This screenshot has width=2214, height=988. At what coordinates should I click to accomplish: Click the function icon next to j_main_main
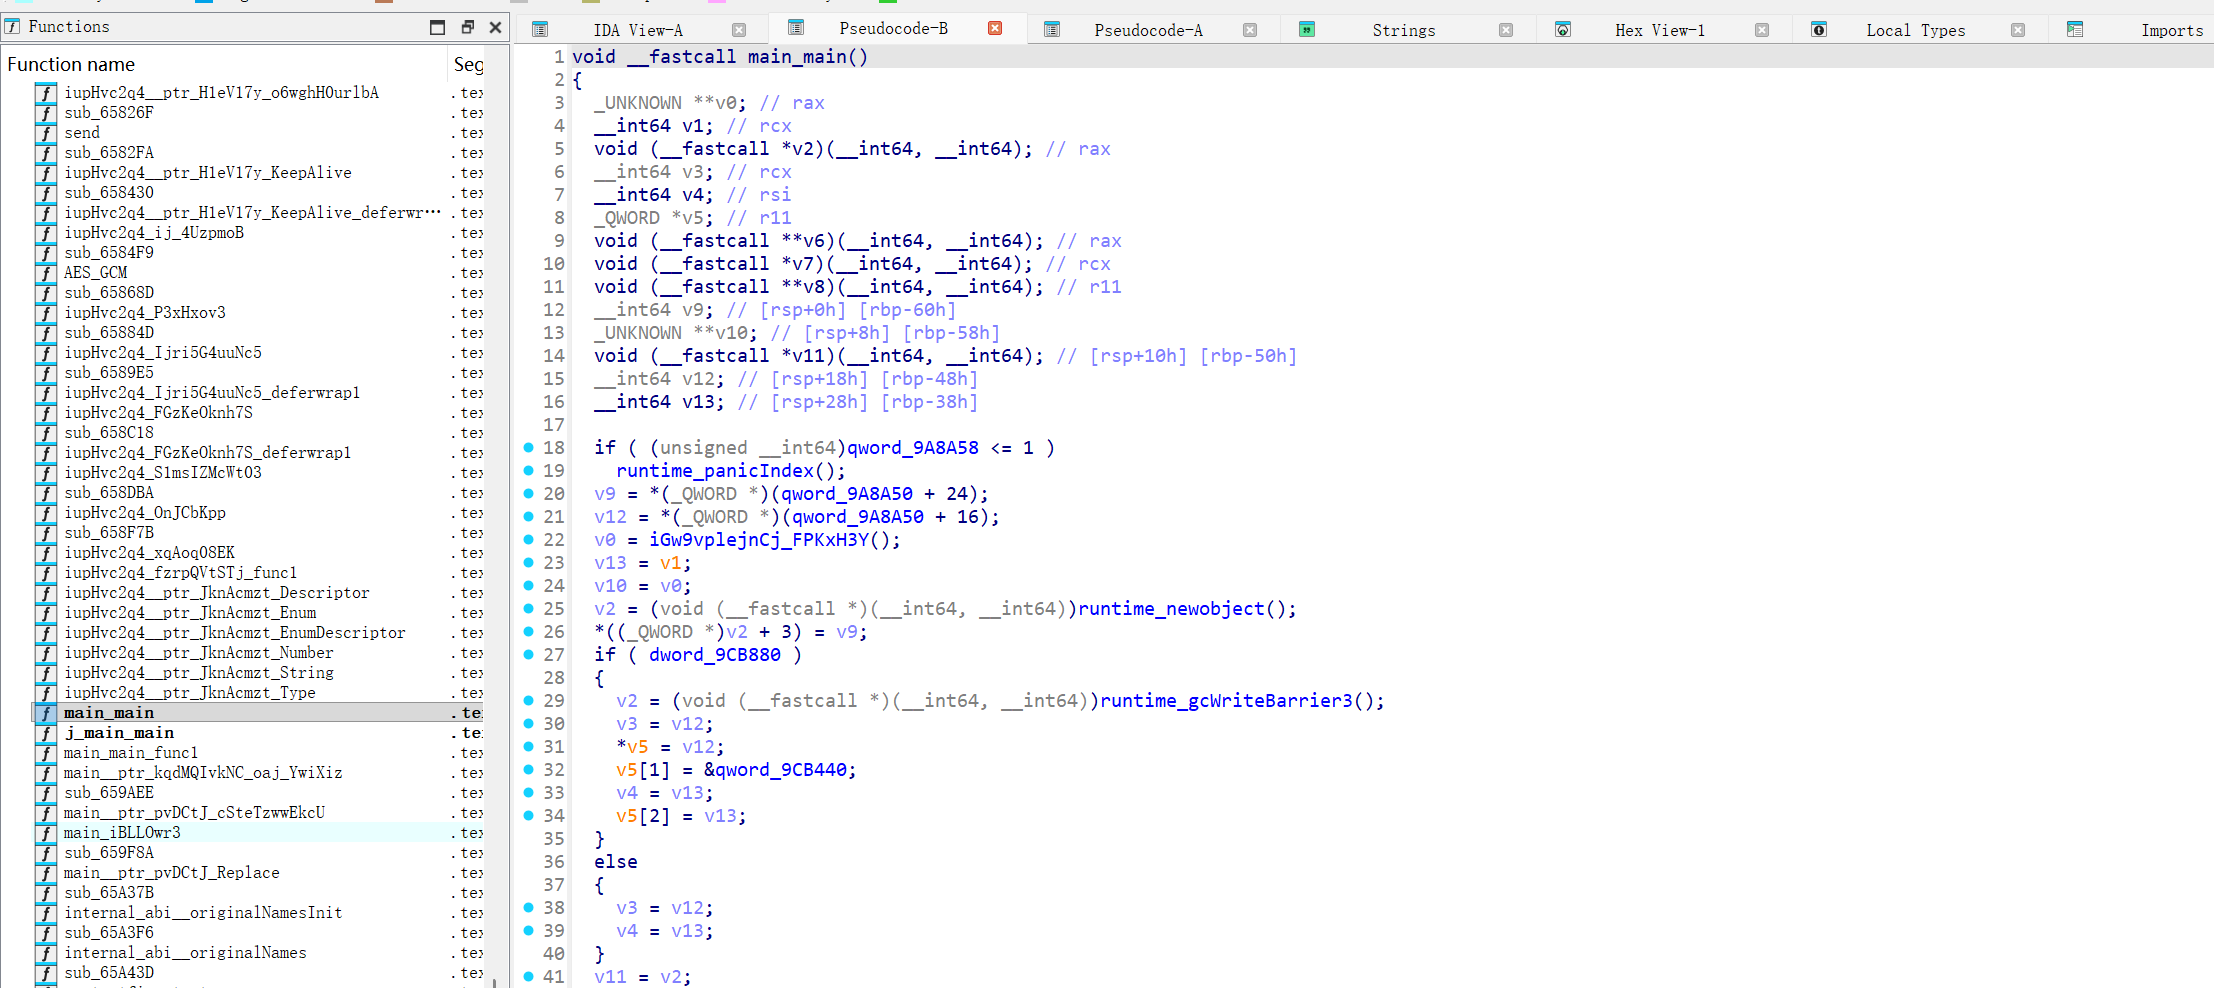pos(46,733)
